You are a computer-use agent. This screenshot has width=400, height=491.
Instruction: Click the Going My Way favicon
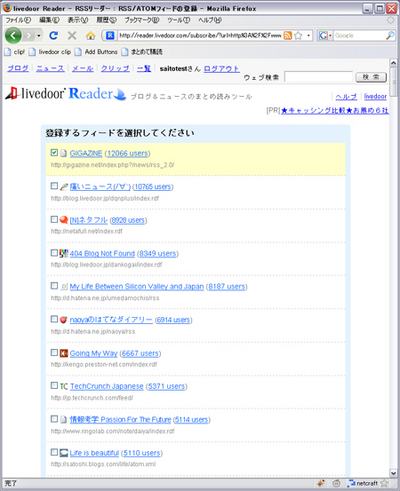click(x=64, y=353)
